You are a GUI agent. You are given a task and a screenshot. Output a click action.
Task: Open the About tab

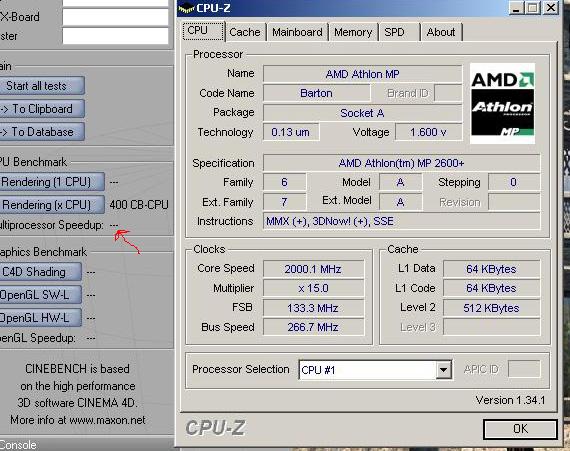pos(441,32)
